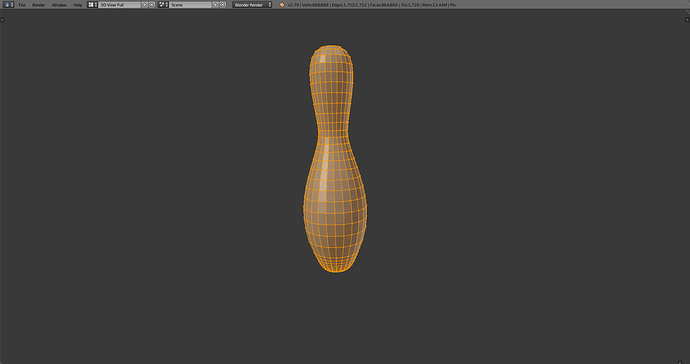Click the '3D View Full' layout name field
The image size is (690, 364).
(119, 4)
